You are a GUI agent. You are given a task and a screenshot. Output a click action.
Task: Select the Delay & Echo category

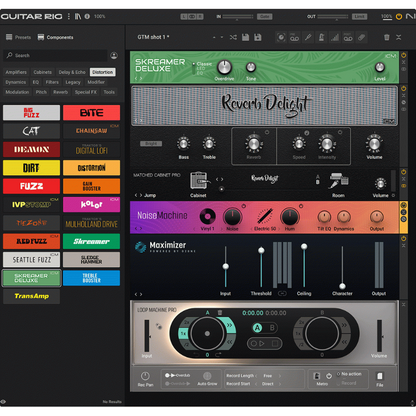tap(72, 72)
